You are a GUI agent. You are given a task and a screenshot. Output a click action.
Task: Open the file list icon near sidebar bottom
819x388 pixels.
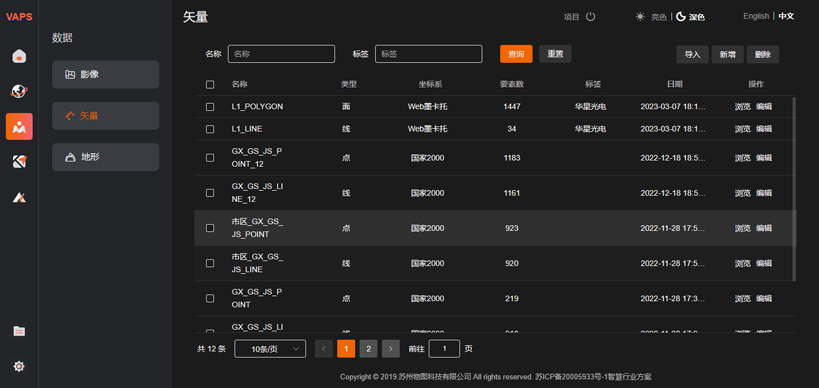point(19,331)
